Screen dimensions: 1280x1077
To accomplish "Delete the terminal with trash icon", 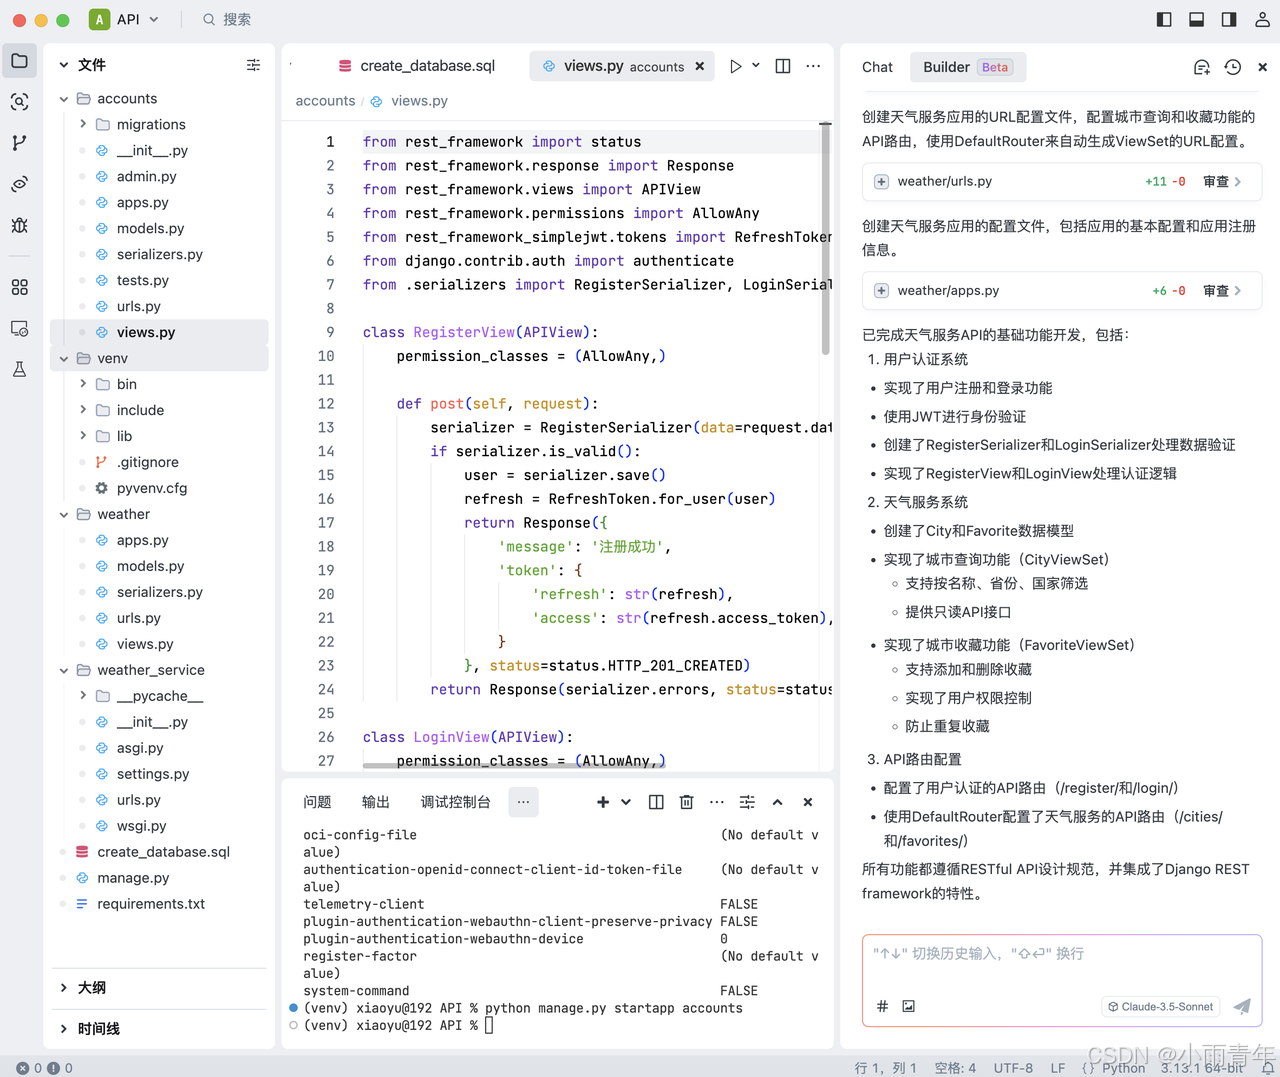I will click(686, 802).
